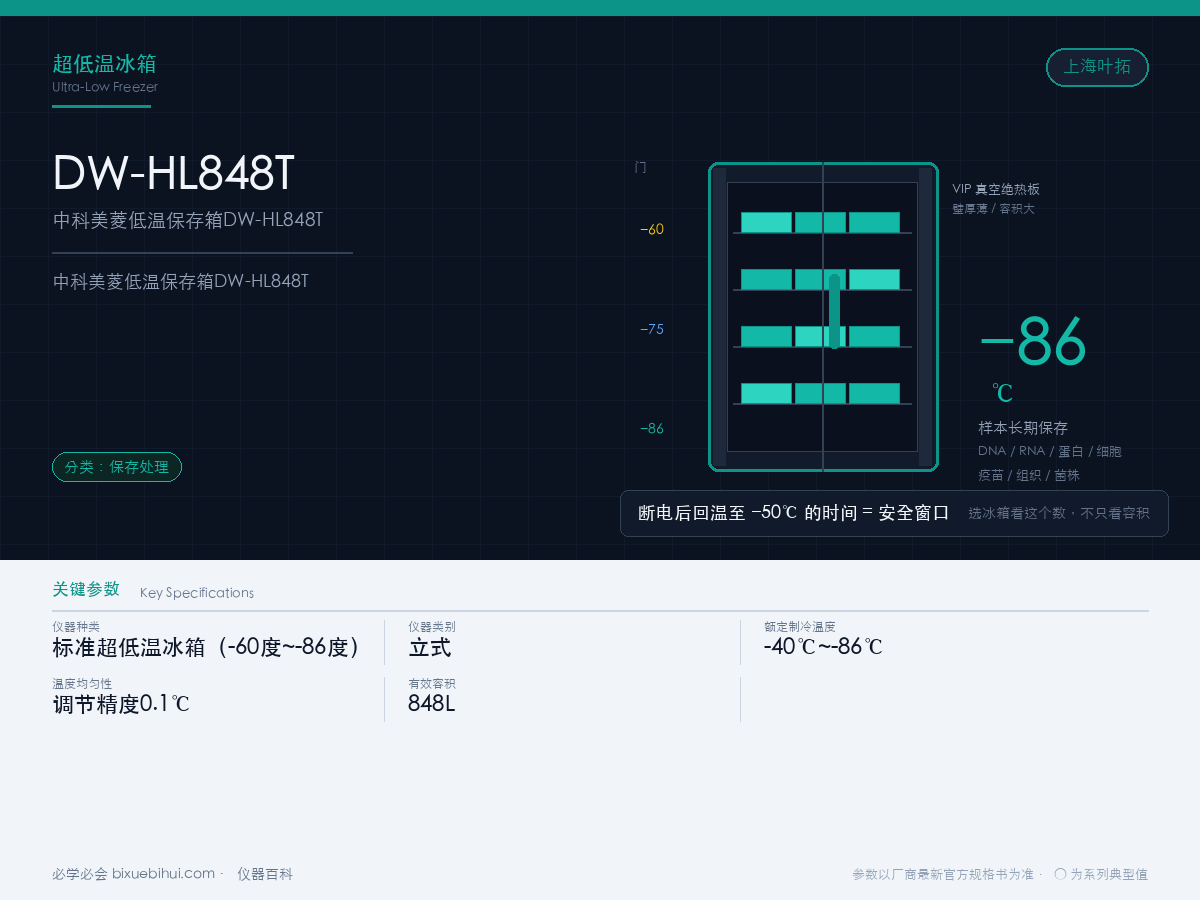Image resolution: width=1200 pixels, height=900 pixels.
Task: Open the 必学必会 bixuebihui.com link
Action: 134,874
